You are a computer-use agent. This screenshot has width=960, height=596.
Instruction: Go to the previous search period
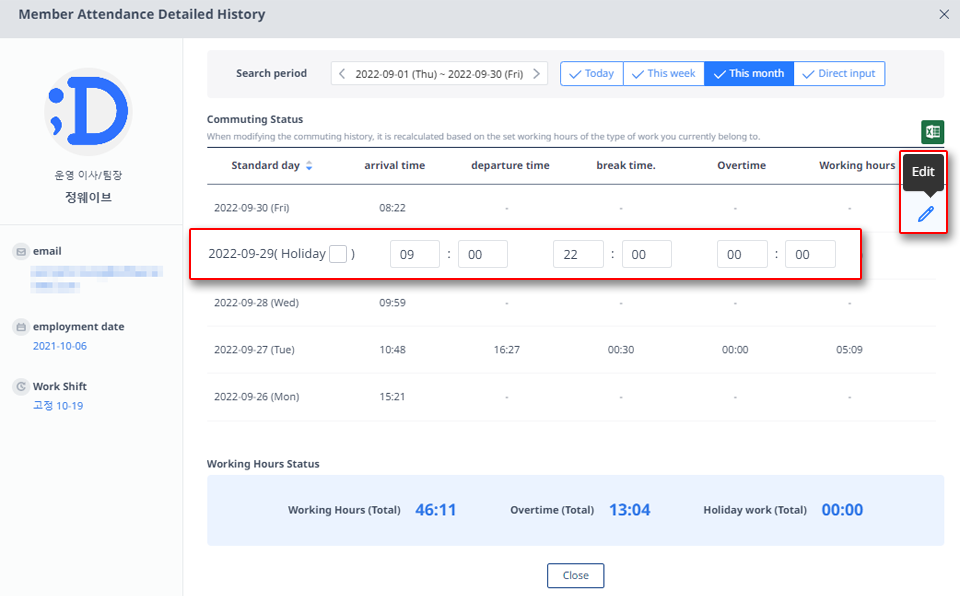pos(342,74)
